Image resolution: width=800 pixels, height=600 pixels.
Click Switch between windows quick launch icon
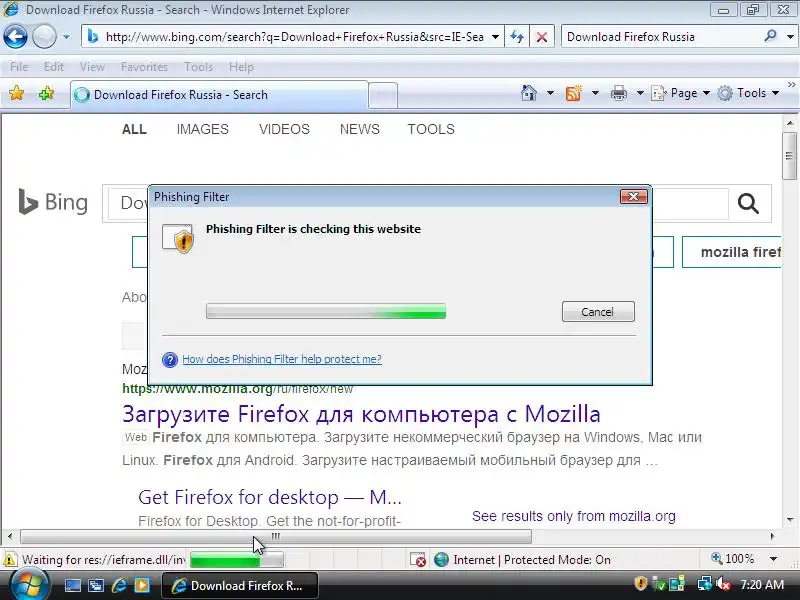[x=95, y=585]
